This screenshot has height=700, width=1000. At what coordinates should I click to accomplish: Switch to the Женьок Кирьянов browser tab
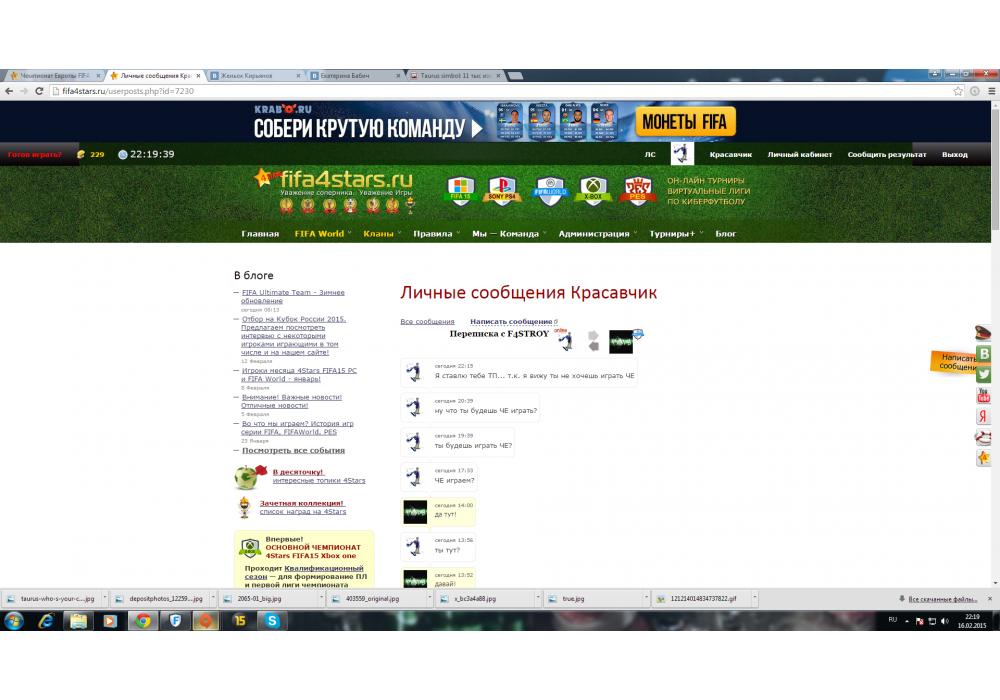click(254, 75)
